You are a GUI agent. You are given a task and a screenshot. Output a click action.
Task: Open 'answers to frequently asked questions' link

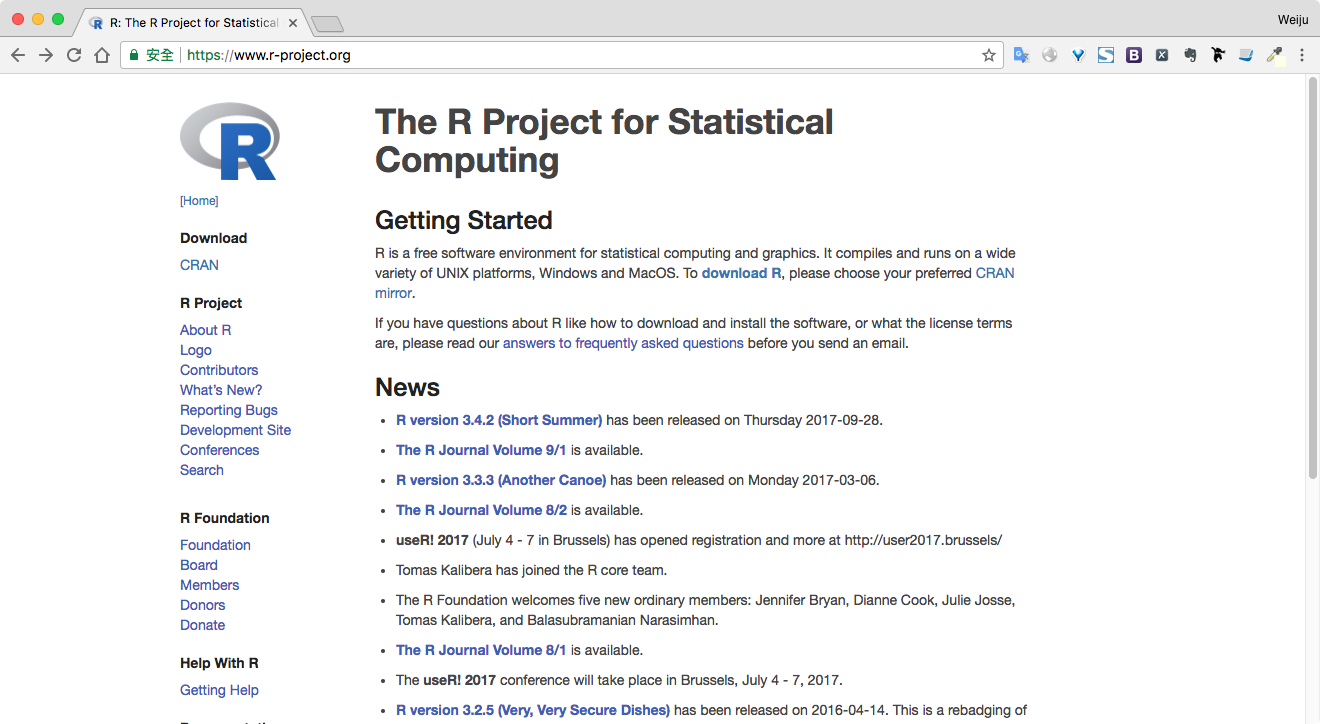tap(623, 343)
